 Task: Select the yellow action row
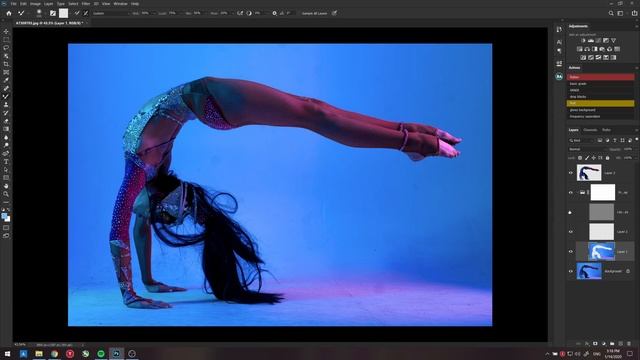600,103
